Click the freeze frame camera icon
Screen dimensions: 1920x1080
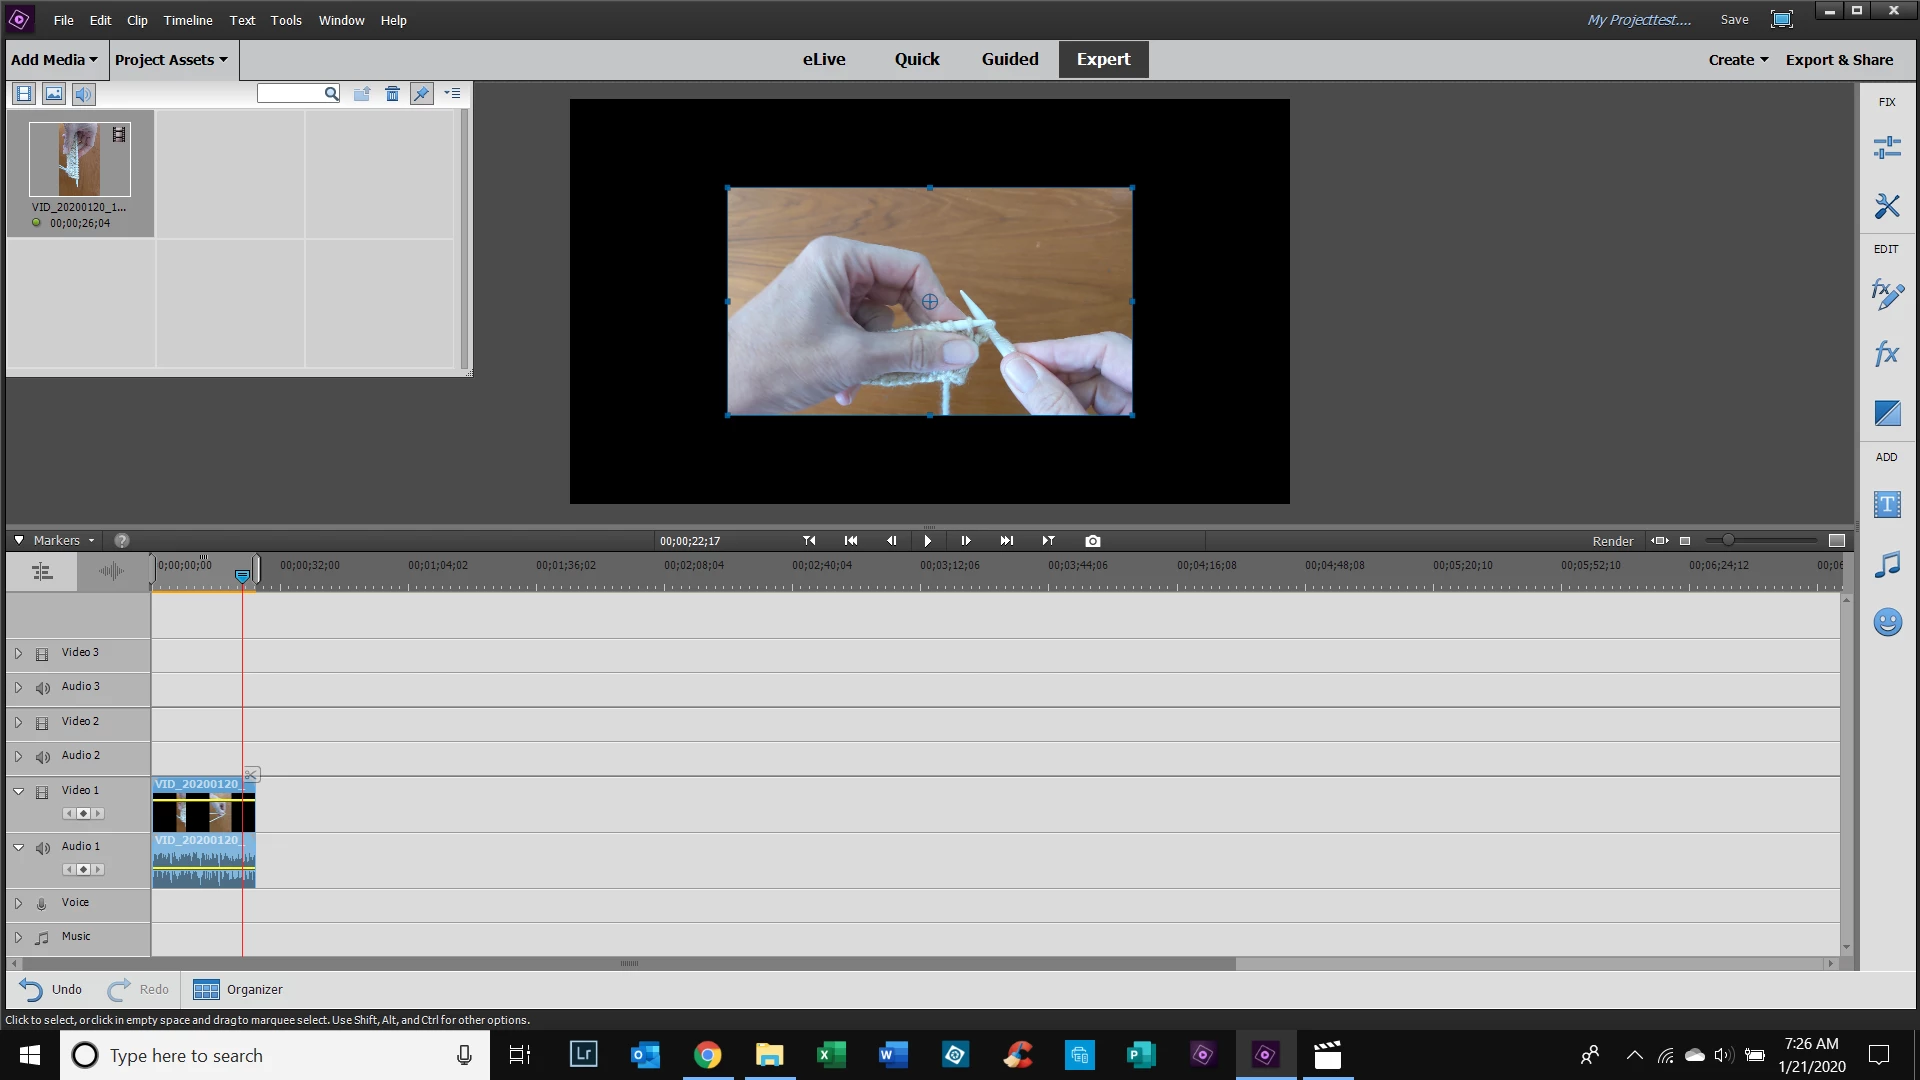(1093, 541)
